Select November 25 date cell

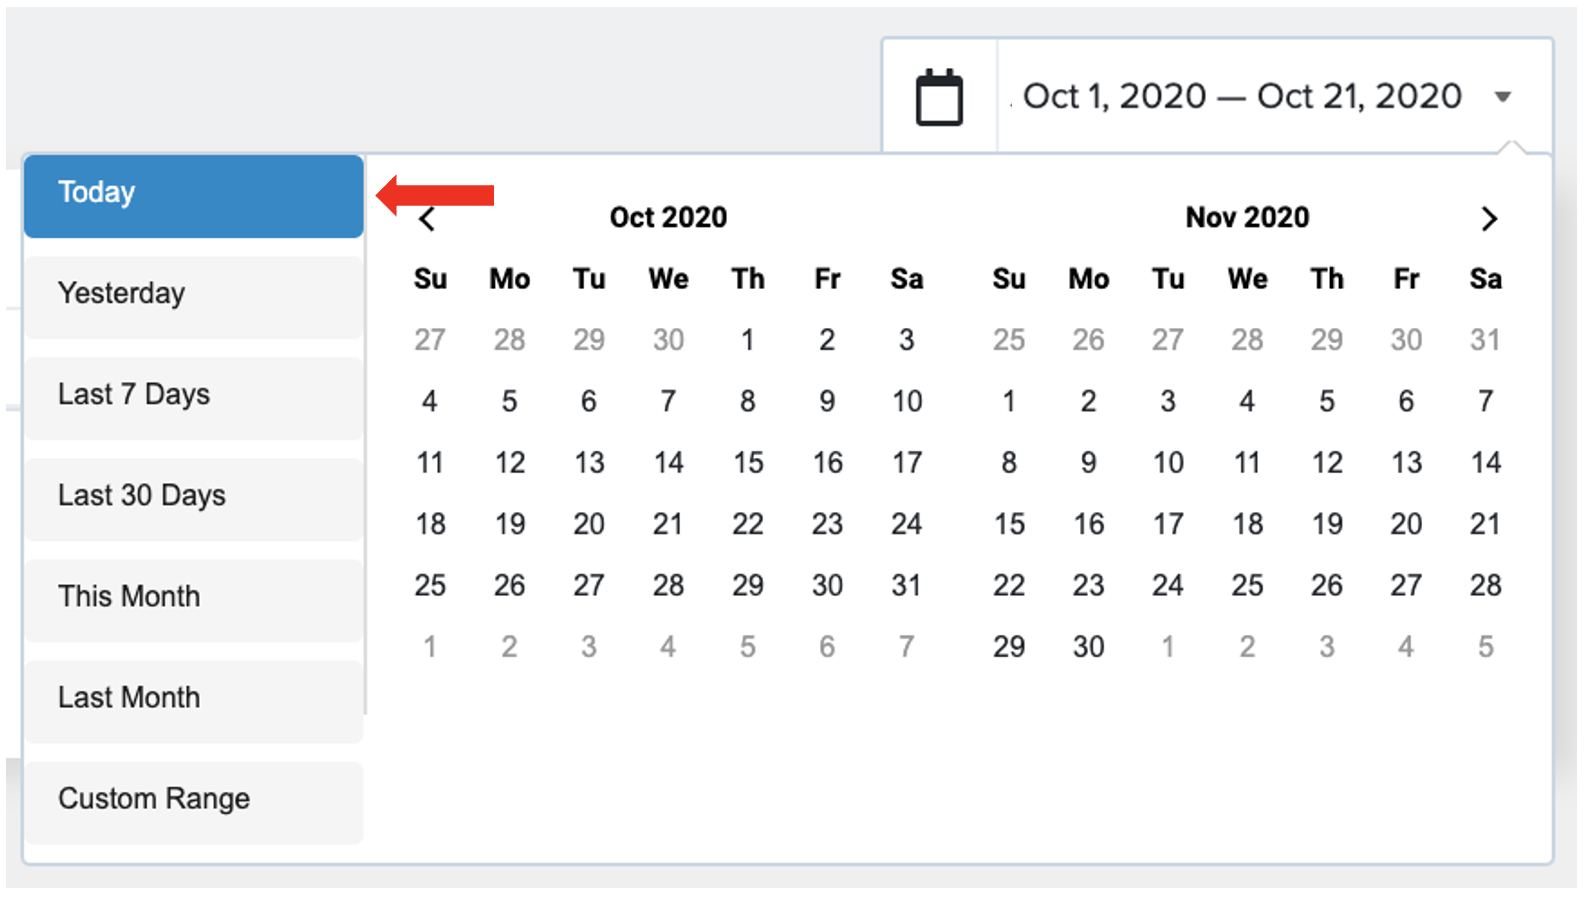tap(1247, 585)
